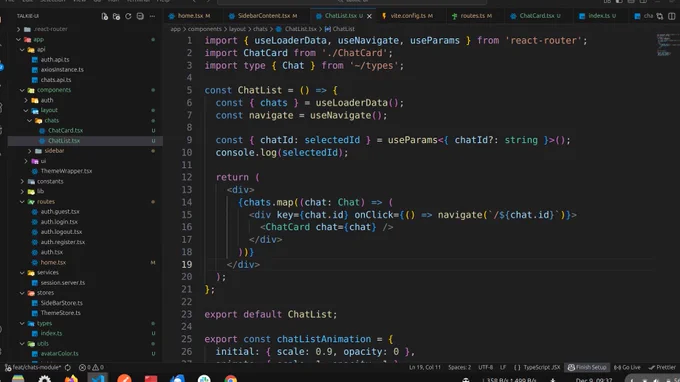
Task: Collapse the components folder
Action: 54,90
